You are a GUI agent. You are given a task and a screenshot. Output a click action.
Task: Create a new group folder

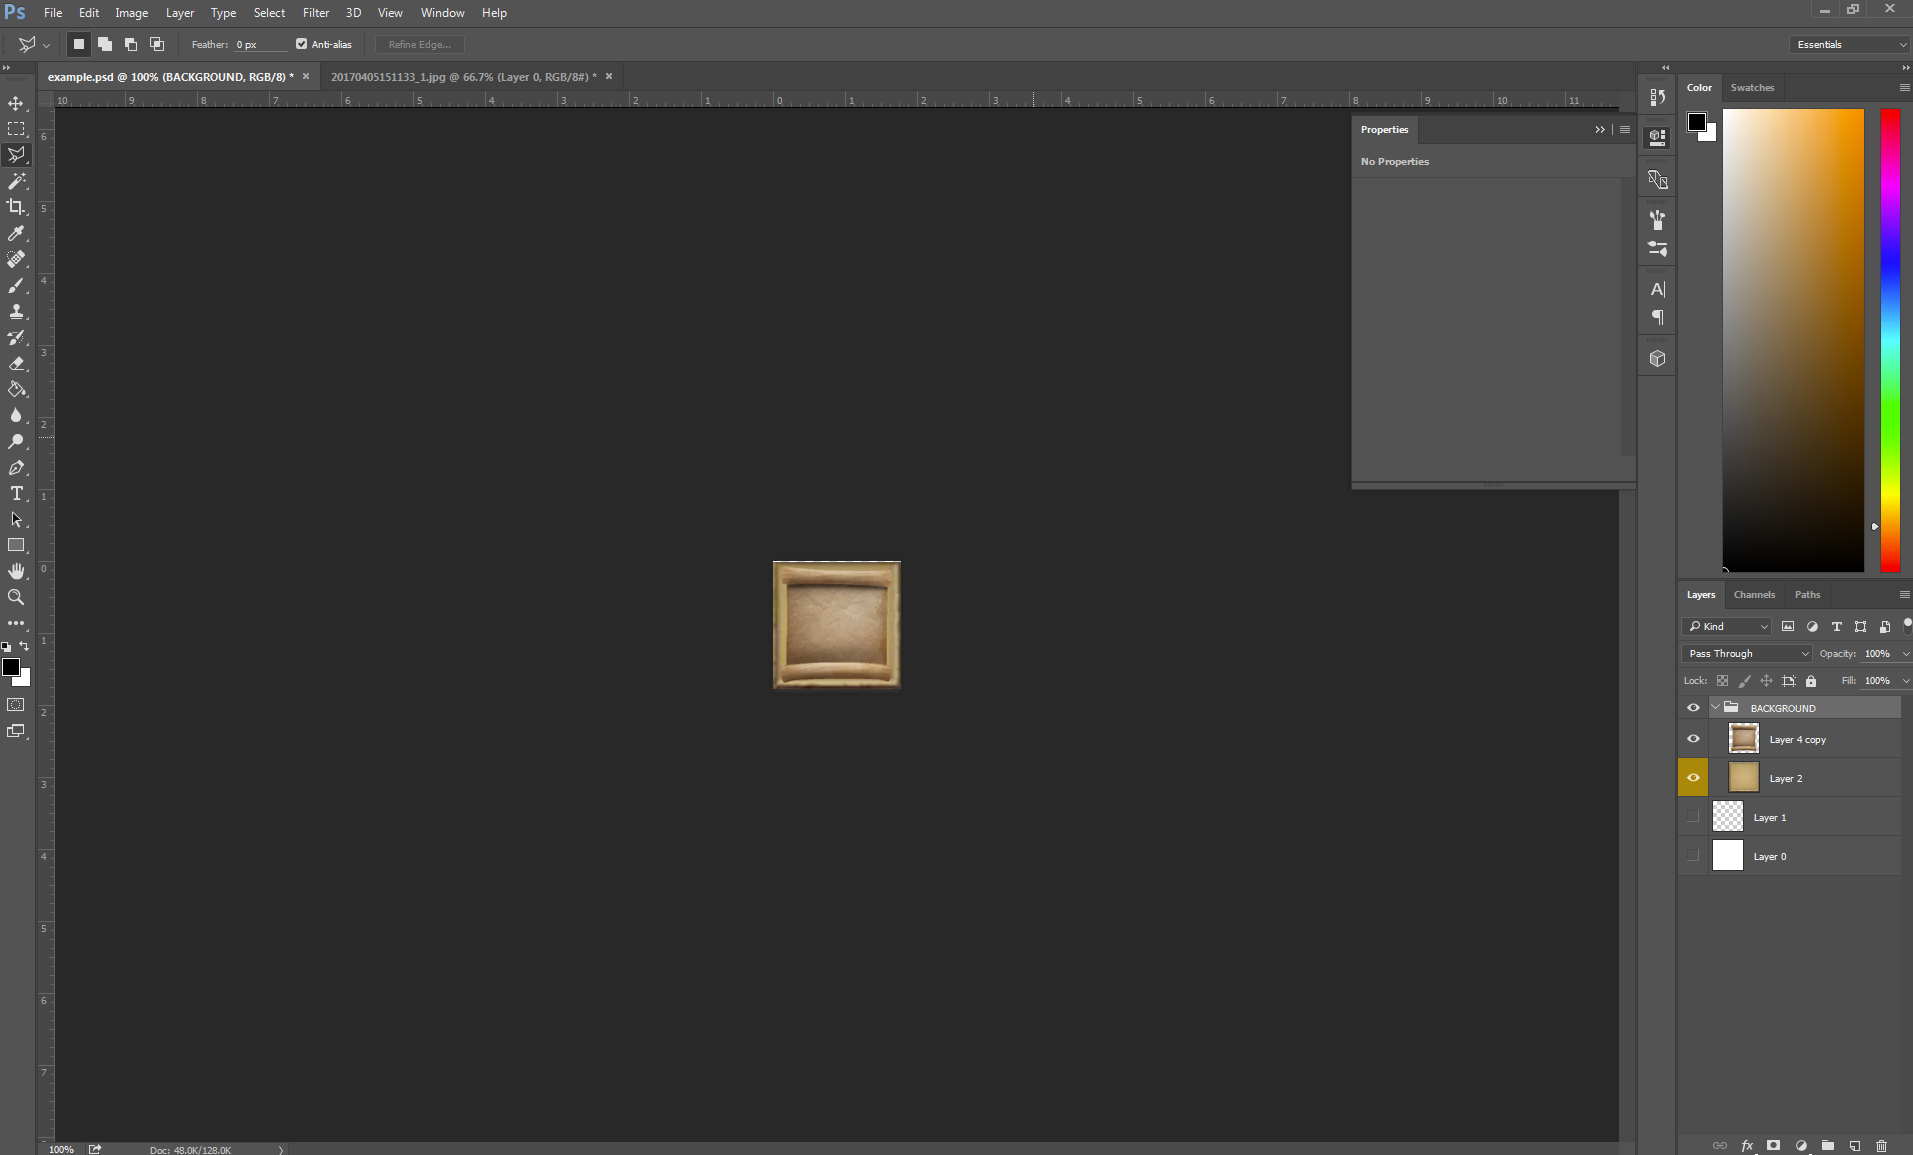(1827, 1145)
